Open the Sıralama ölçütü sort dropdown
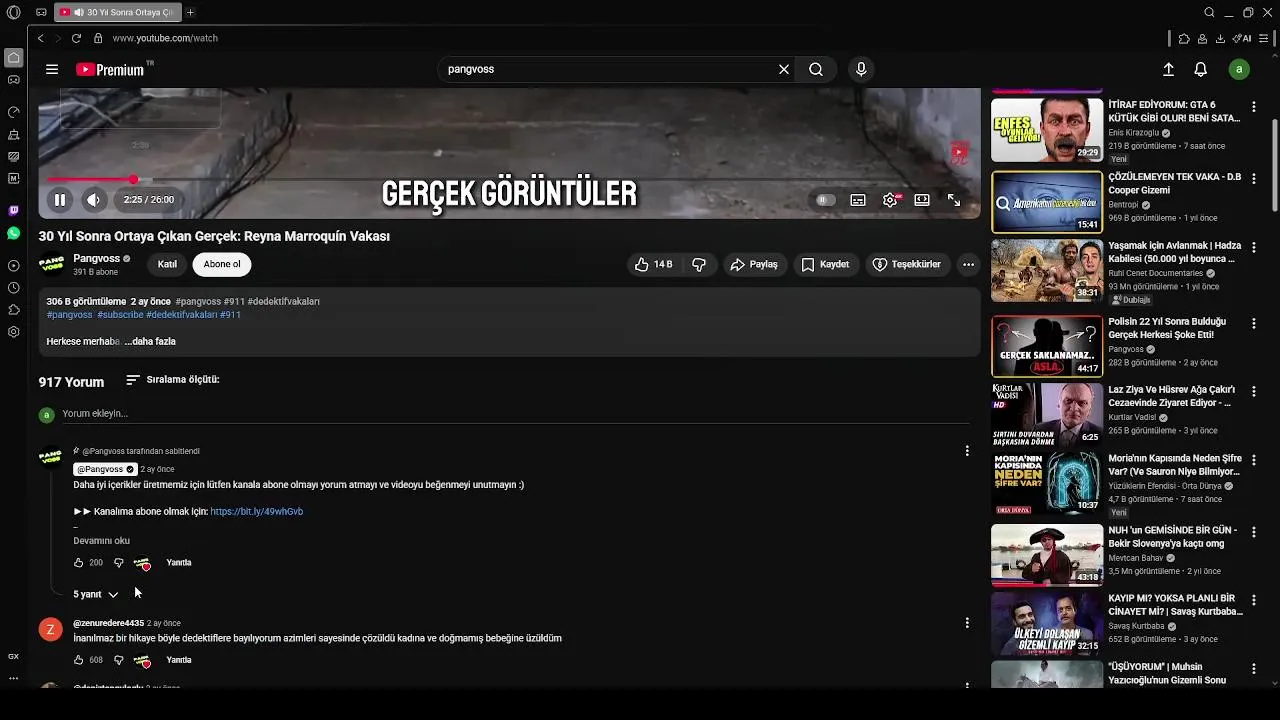Image resolution: width=1280 pixels, height=720 pixels. (x=173, y=380)
